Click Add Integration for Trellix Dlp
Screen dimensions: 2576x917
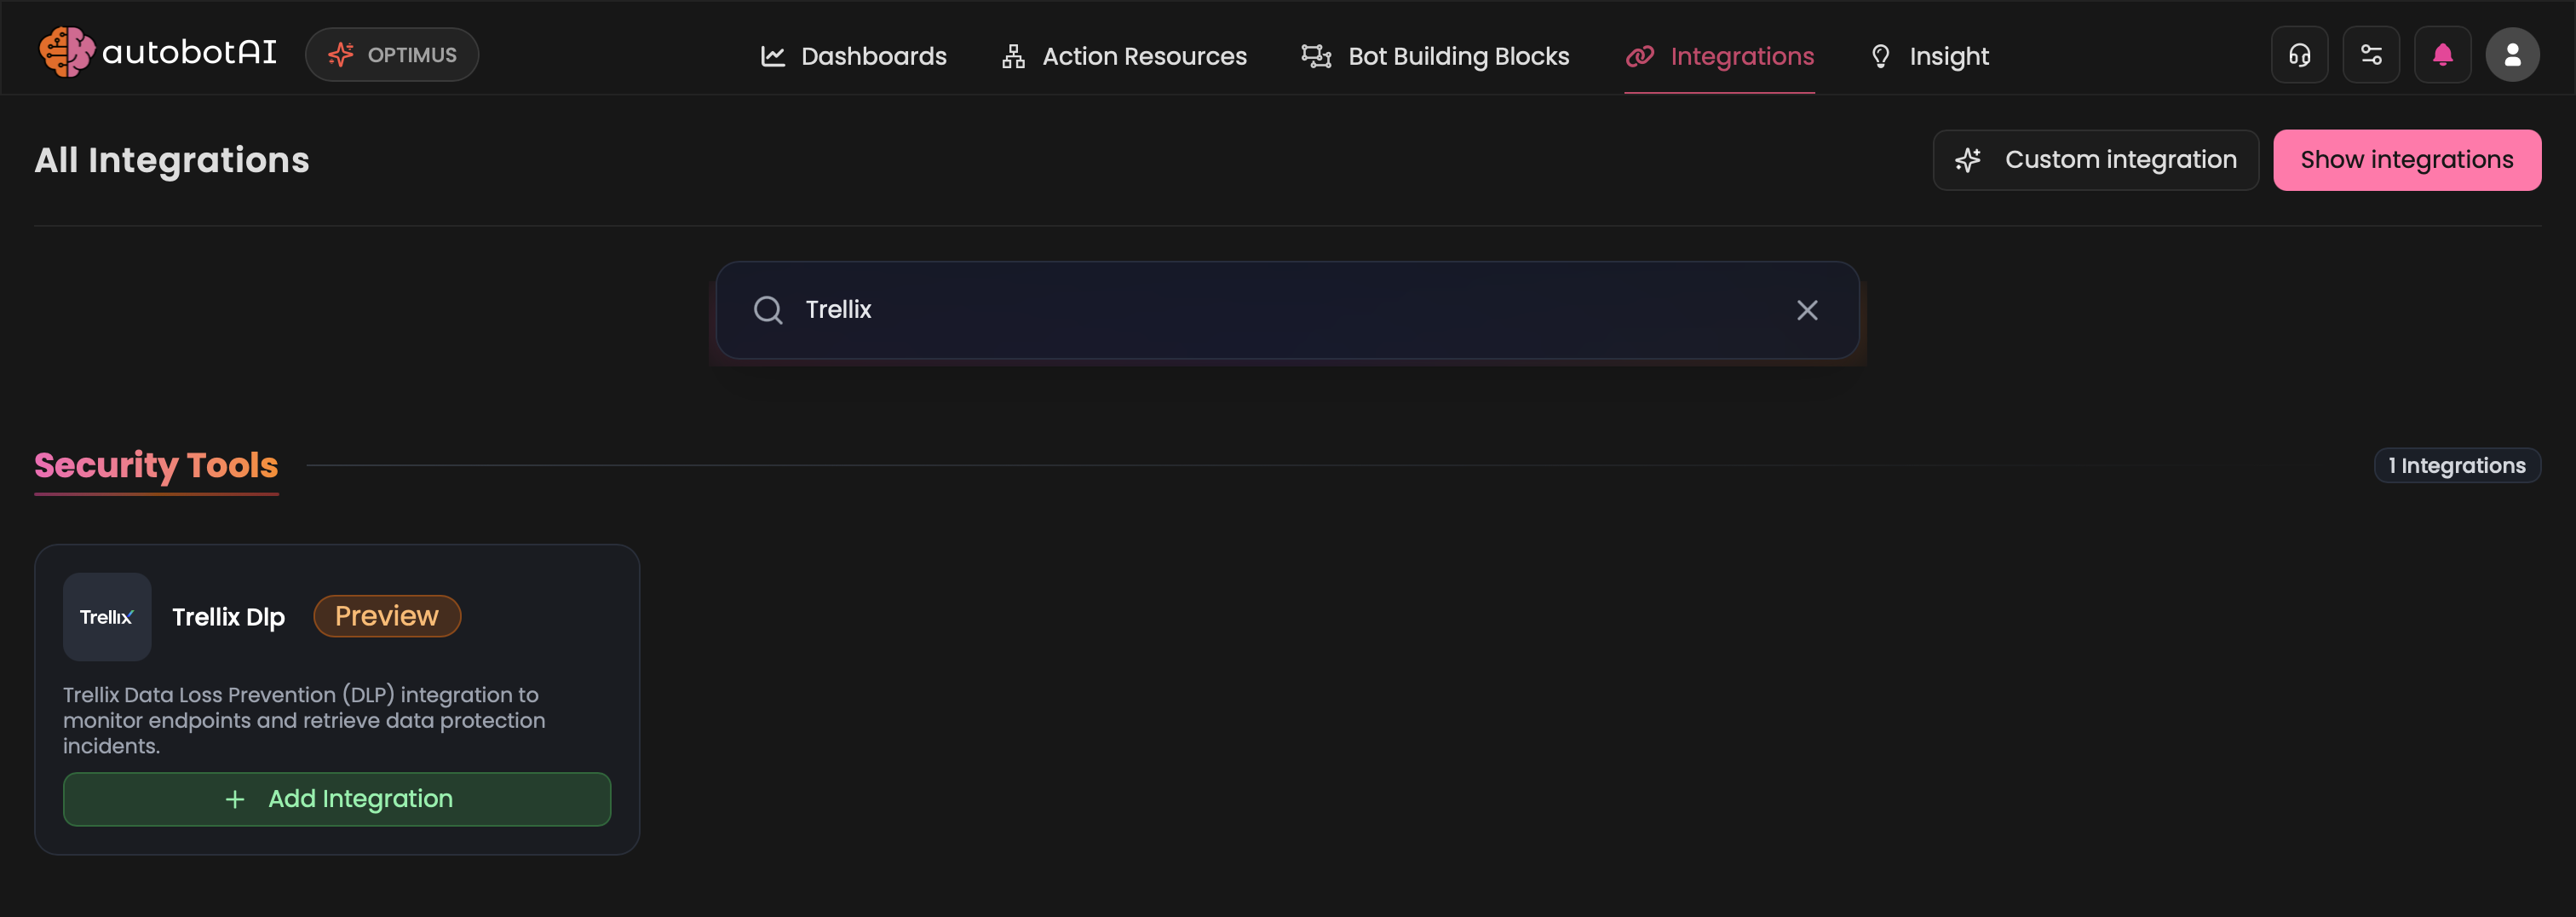(x=337, y=799)
